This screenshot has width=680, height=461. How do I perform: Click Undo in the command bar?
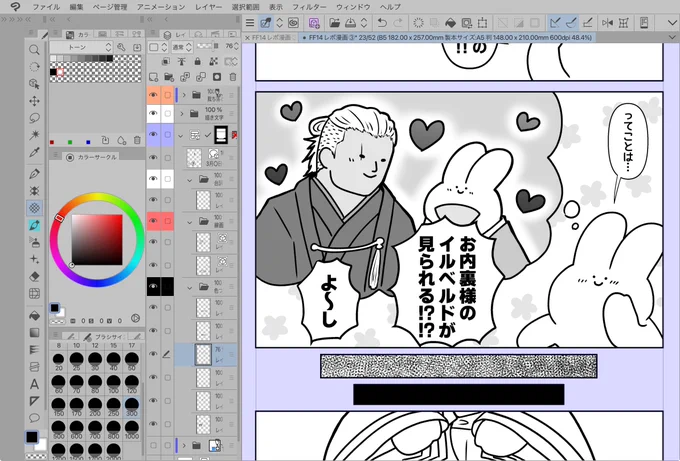tap(382, 23)
